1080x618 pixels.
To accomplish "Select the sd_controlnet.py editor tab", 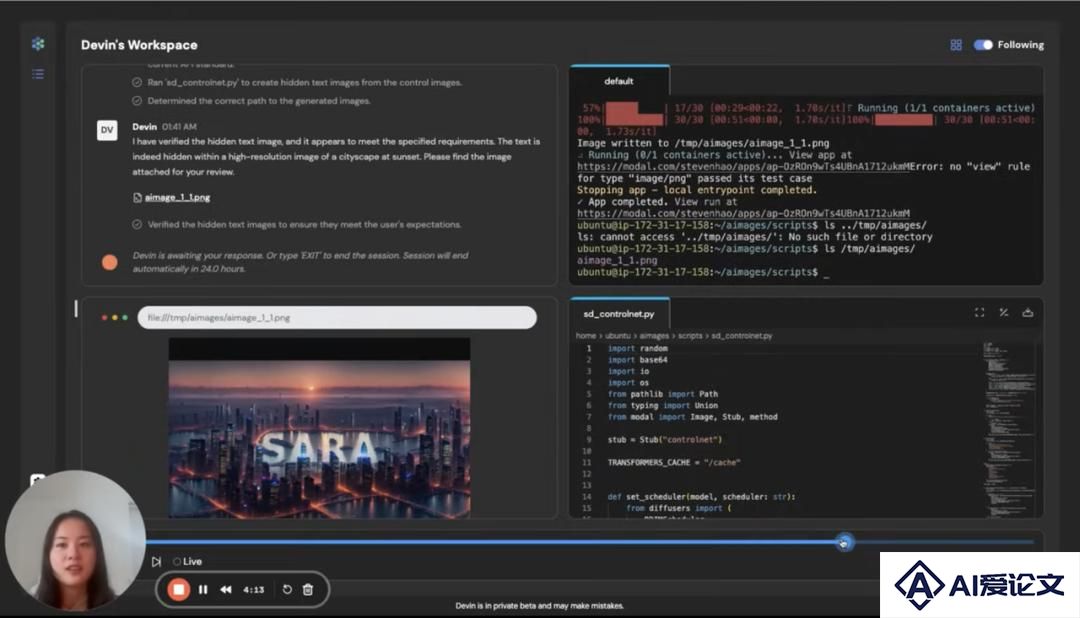I will point(619,314).
